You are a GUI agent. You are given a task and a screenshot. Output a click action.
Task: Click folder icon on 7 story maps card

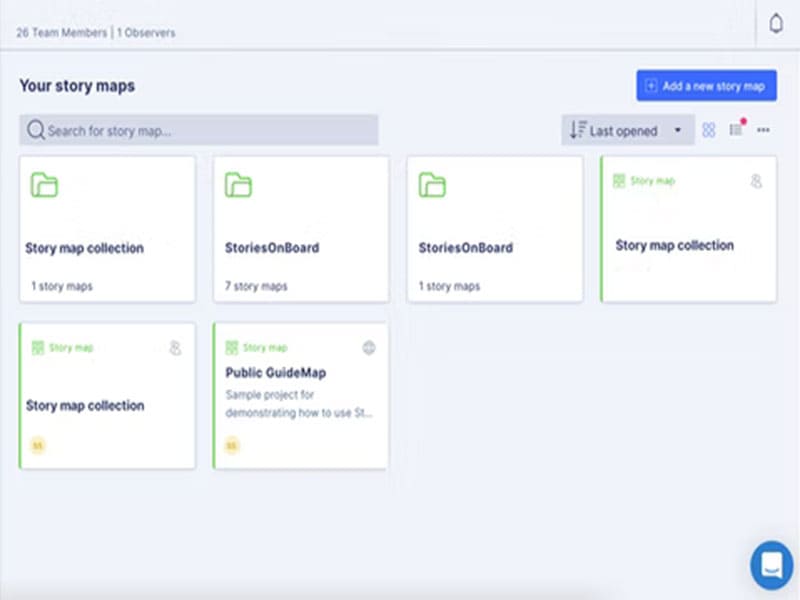(238, 185)
